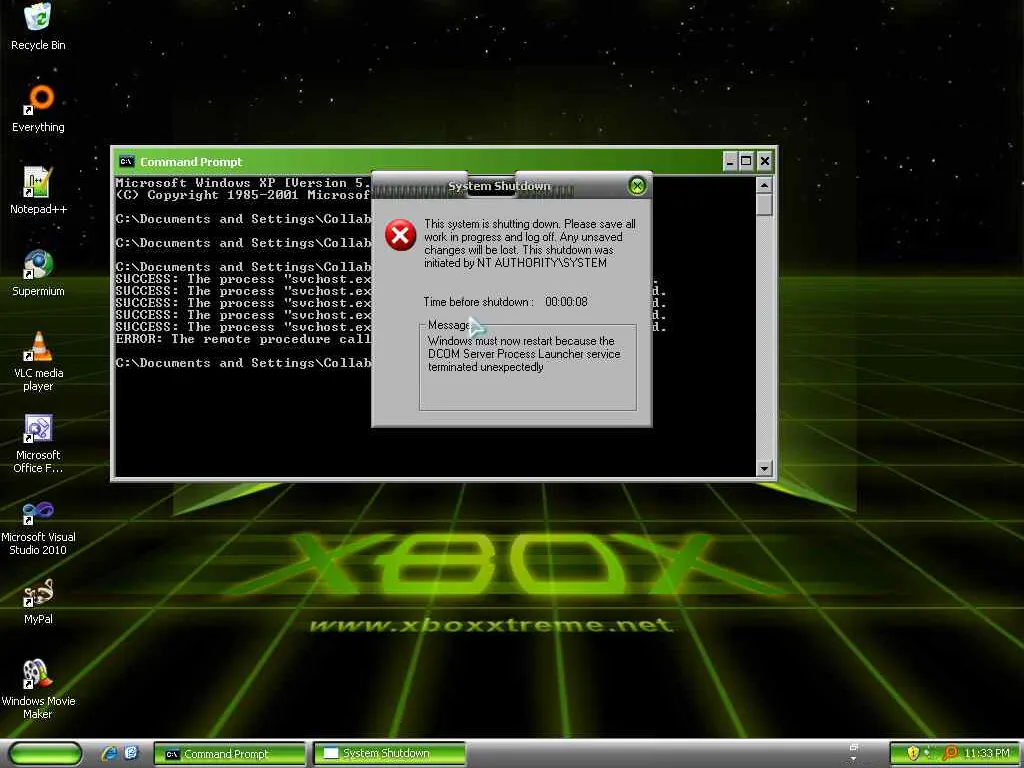This screenshot has height=768, width=1024.
Task: Switch to System Shutdown taskbar button
Action: click(x=389, y=754)
